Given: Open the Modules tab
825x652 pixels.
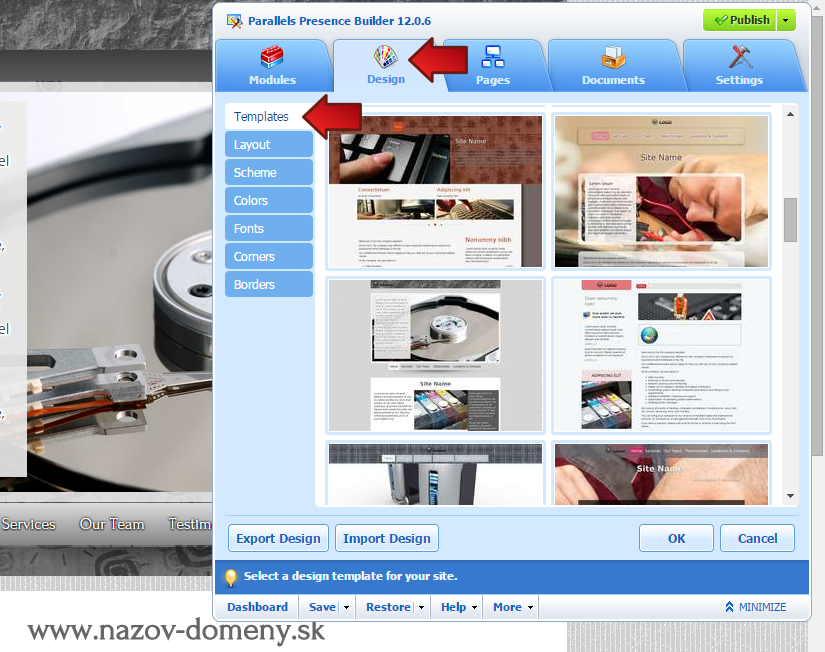Looking at the screenshot, I should (x=272, y=66).
